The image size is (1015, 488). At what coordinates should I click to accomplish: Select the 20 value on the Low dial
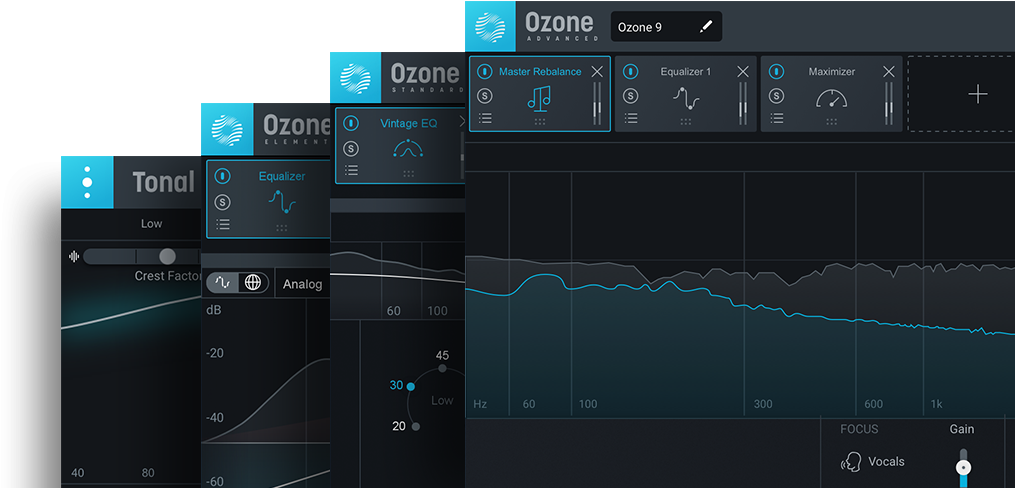click(x=399, y=426)
